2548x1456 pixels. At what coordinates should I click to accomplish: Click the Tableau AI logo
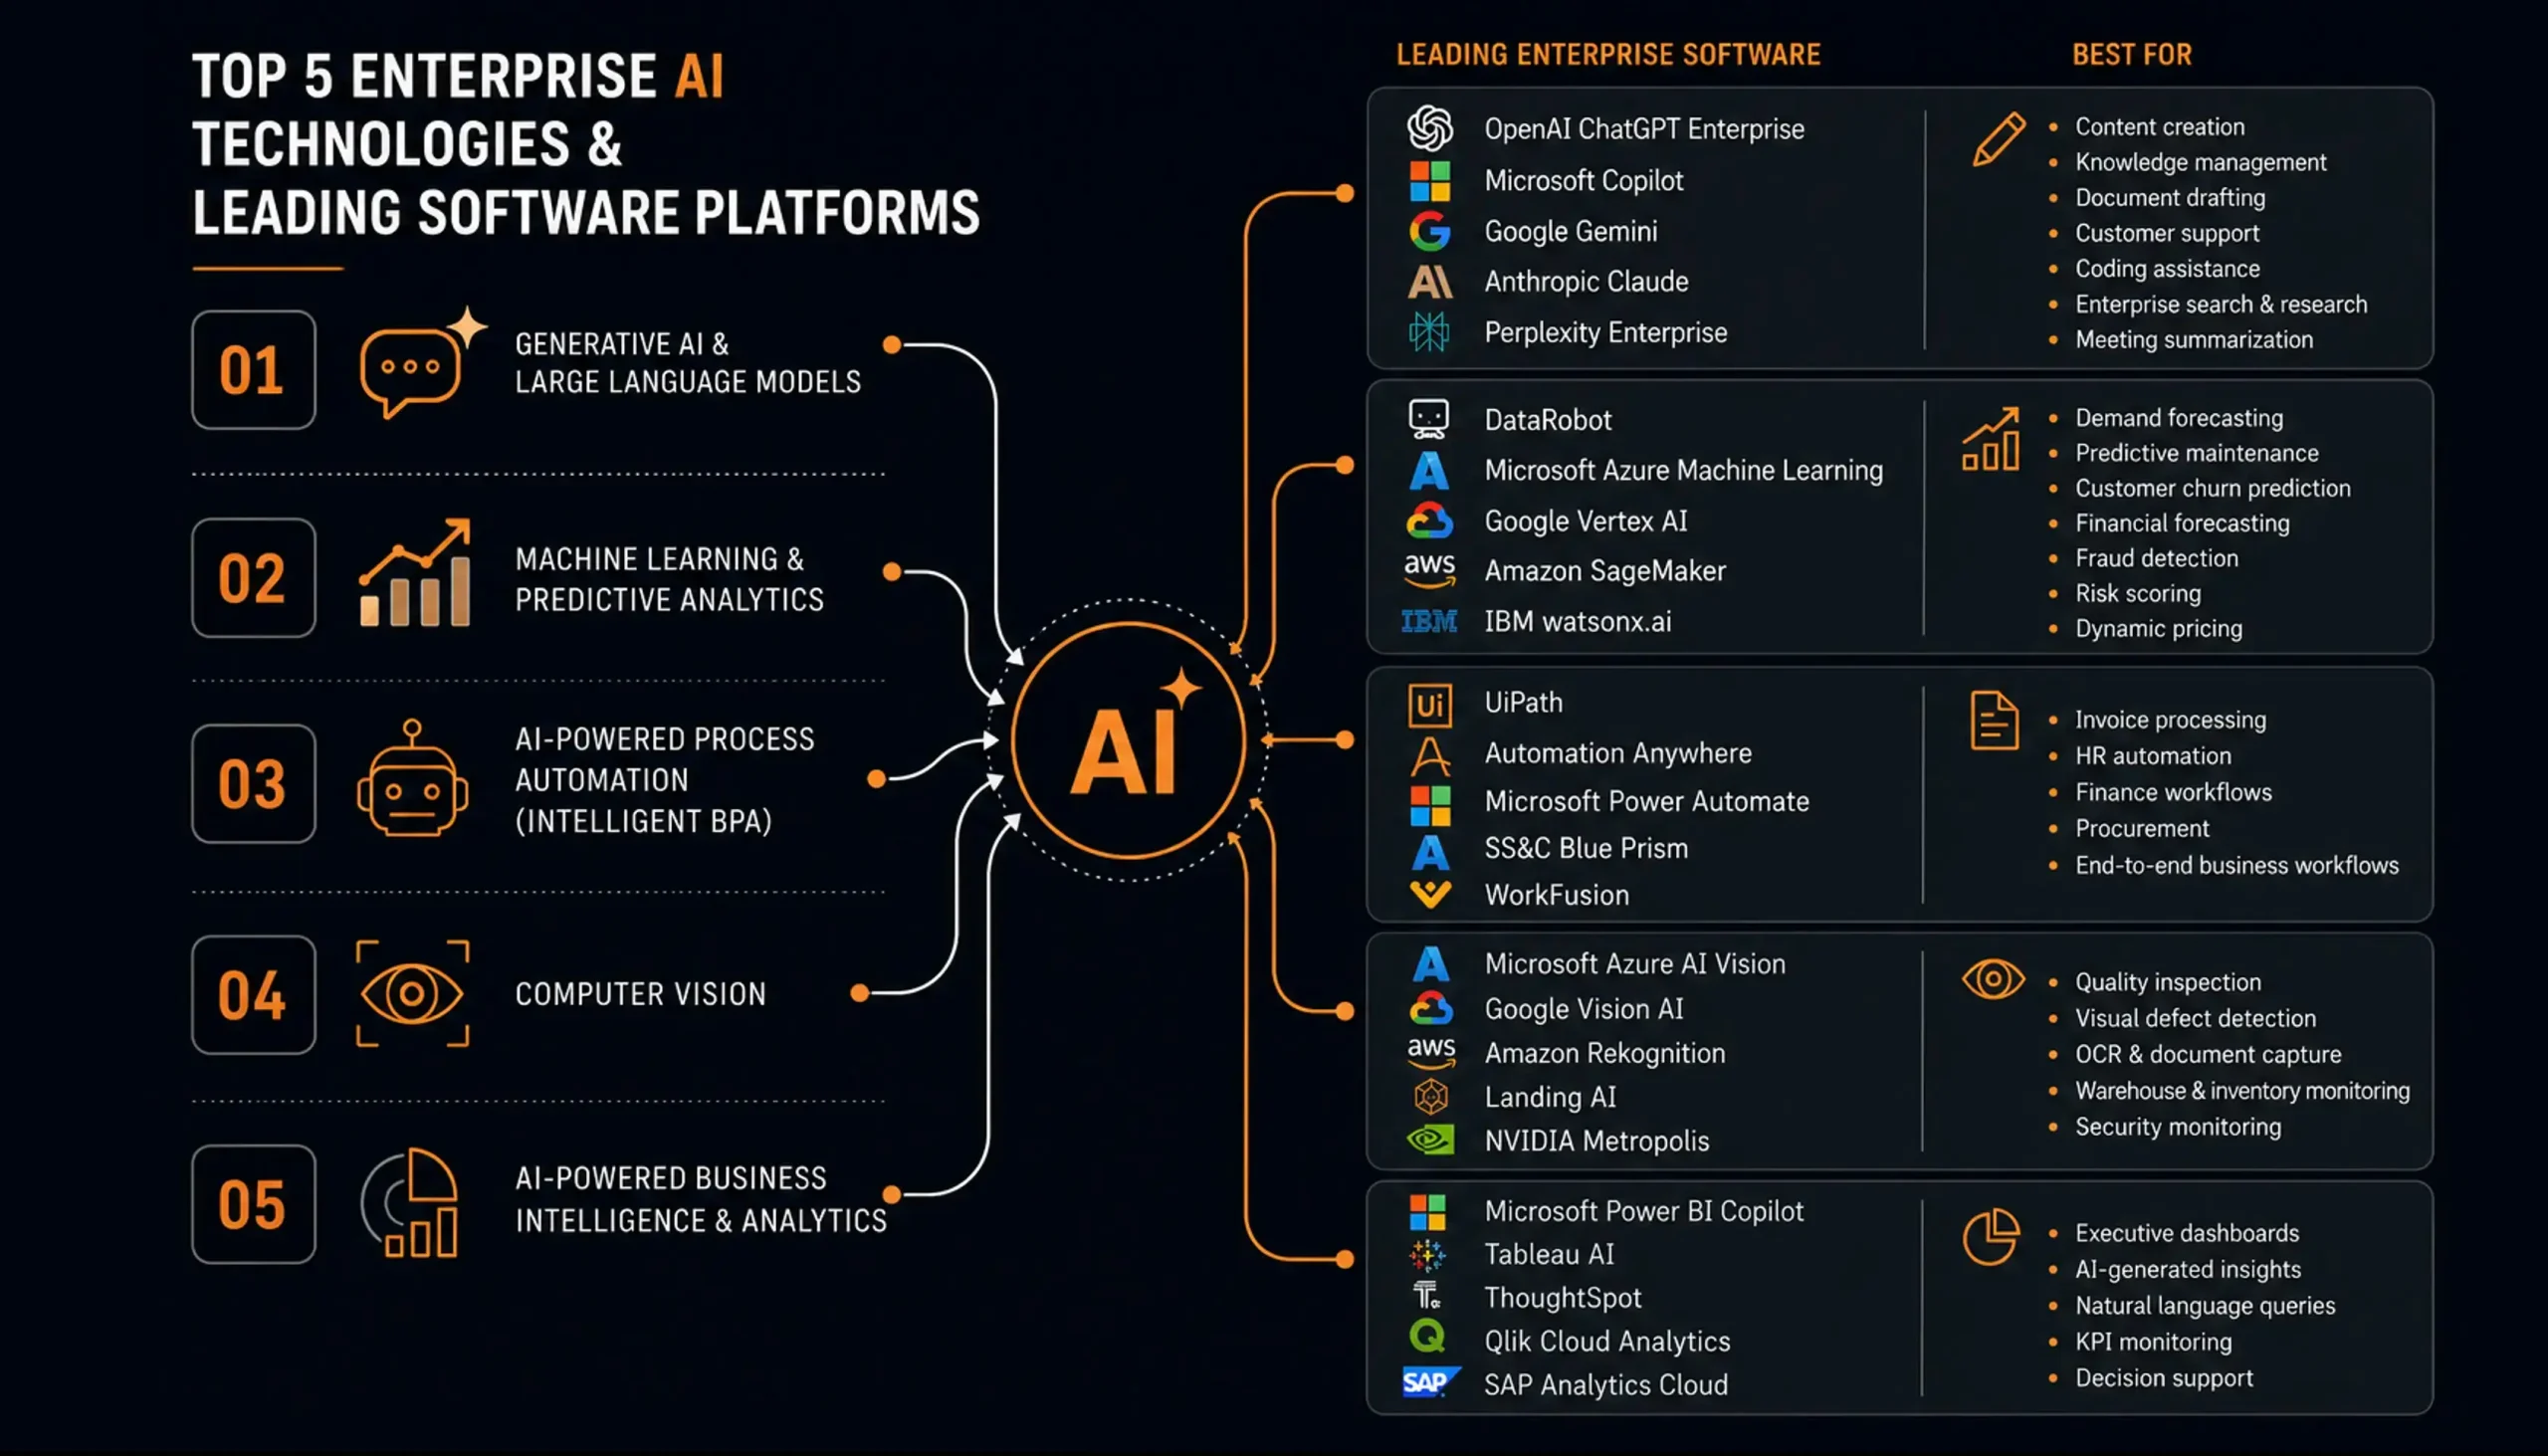coord(1427,1254)
